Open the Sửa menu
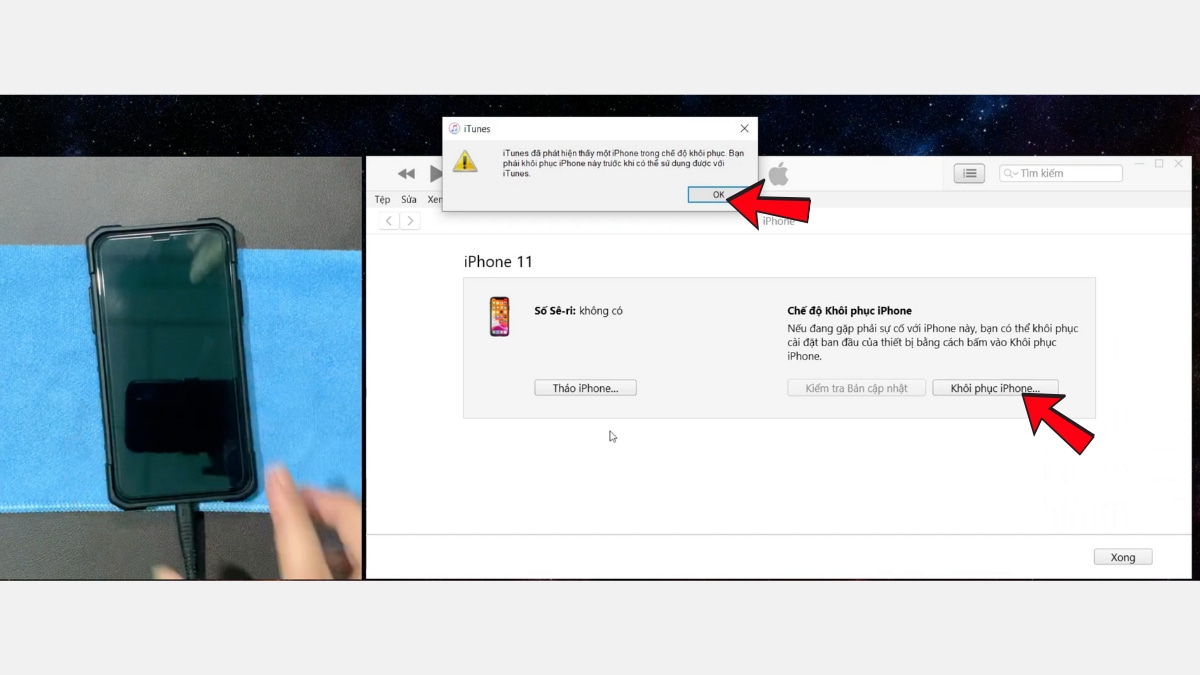Screen dimensions: 1200x675 (409, 200)
